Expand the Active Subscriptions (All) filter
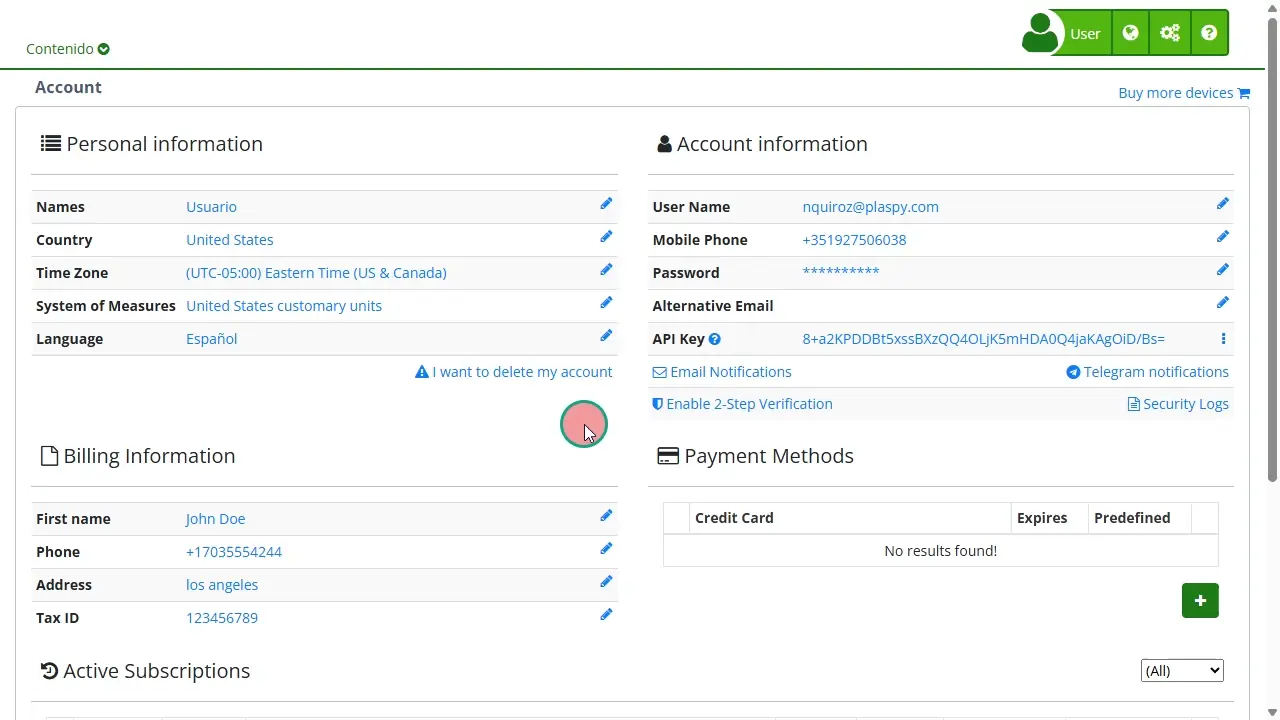The width and height of the screenshot is (1280, 720). tap(1182, 671)
